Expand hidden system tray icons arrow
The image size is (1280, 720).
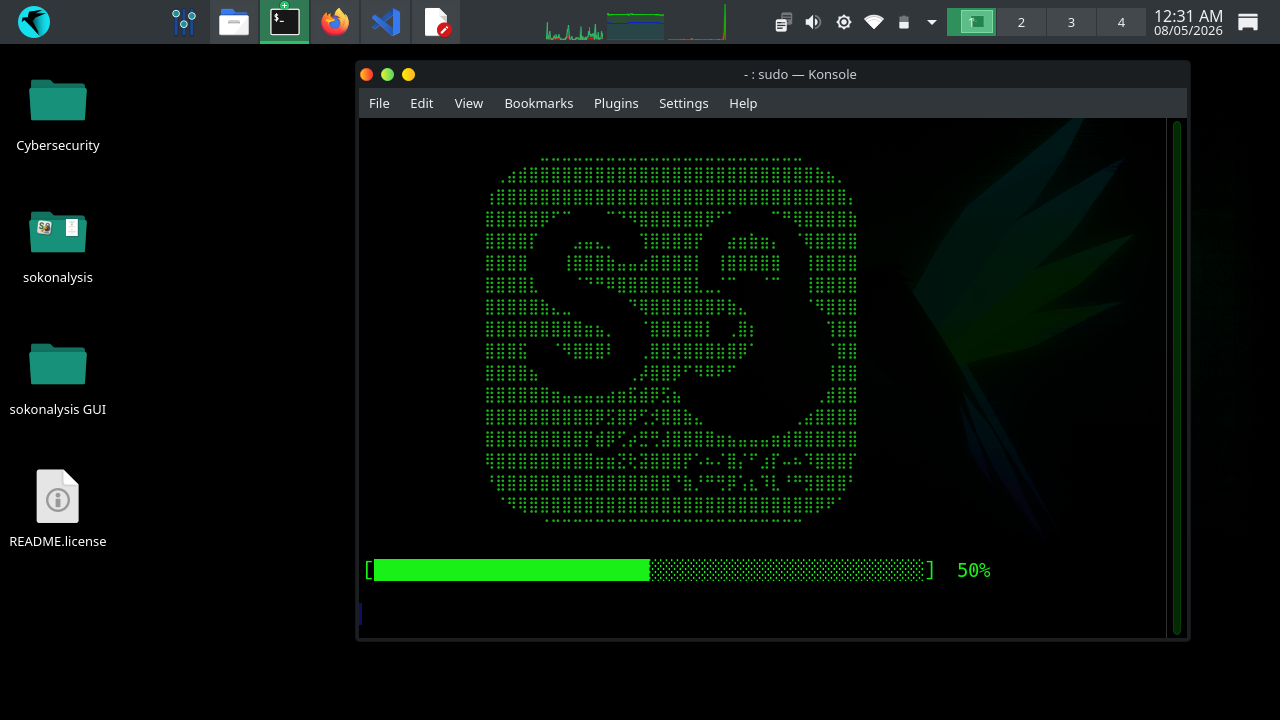pyautogui.click(x=932, y=22)
